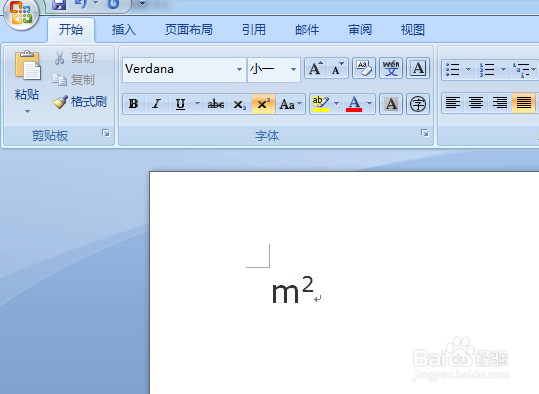
Task: Click the 复制 copy button
Action: tap(73, 80)
